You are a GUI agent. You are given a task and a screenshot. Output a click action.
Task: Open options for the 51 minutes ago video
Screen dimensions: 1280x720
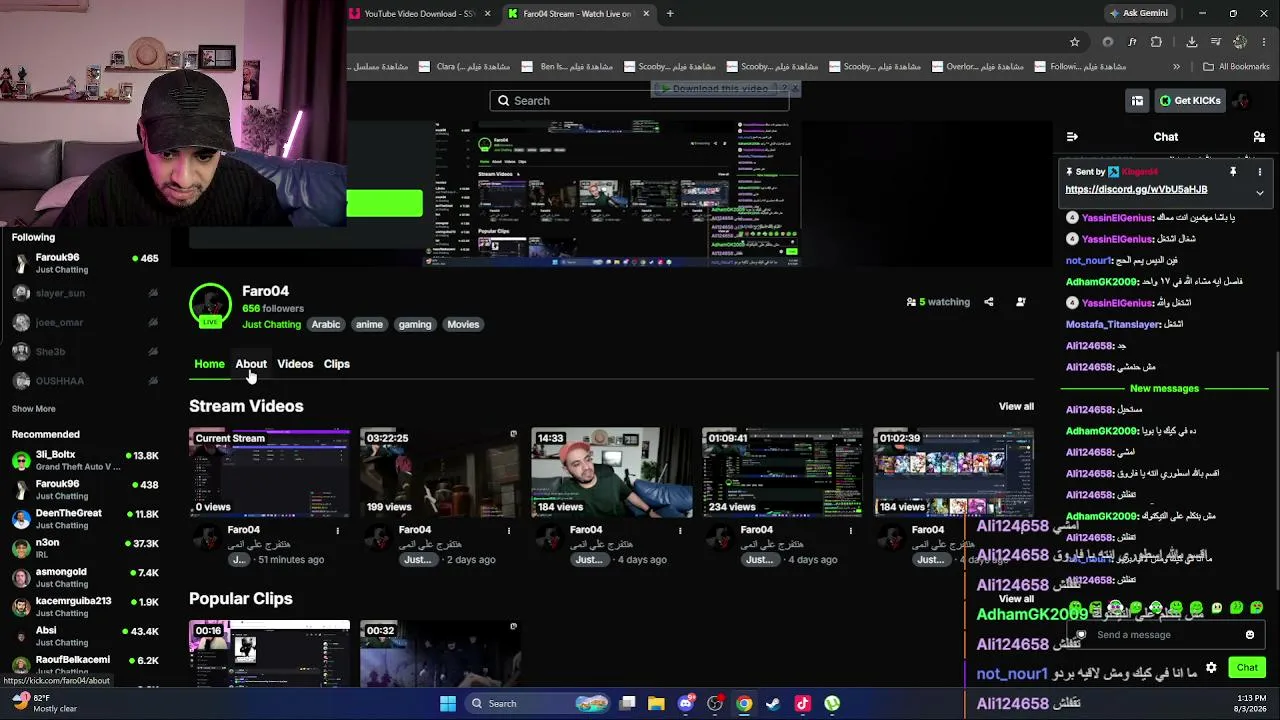pyautogui.click(x=337, y=530)
